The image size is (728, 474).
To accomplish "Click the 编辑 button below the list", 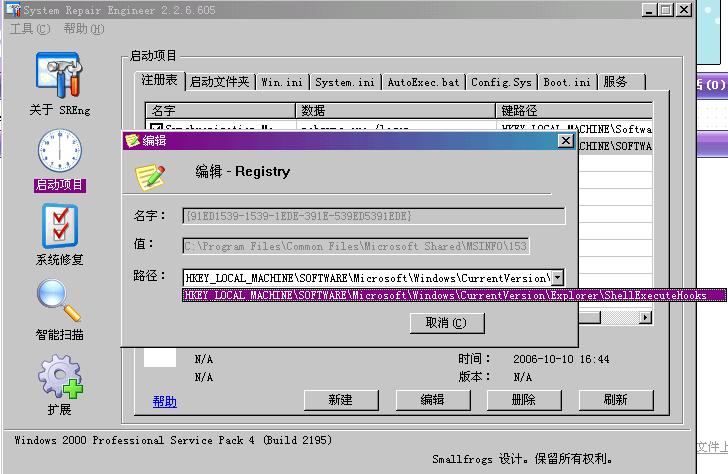I will (x=433, y=400).
